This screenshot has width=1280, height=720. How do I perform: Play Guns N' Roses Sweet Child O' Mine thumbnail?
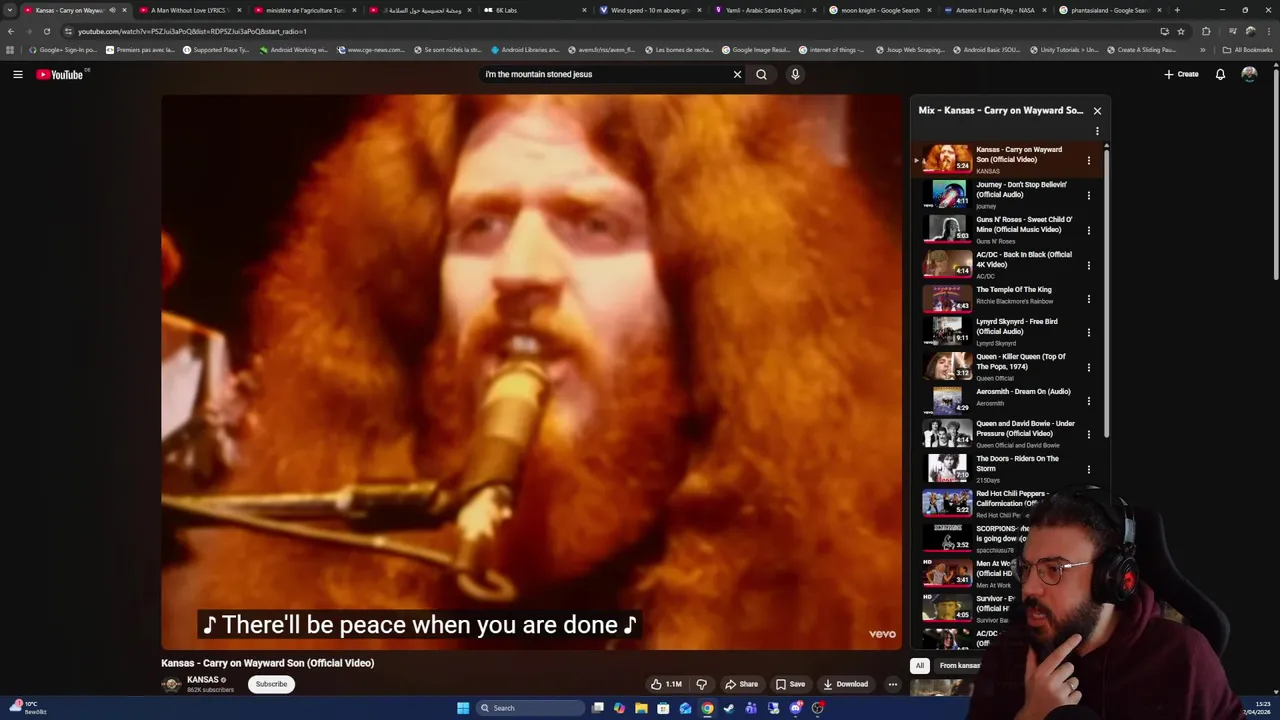pos(946,228)
